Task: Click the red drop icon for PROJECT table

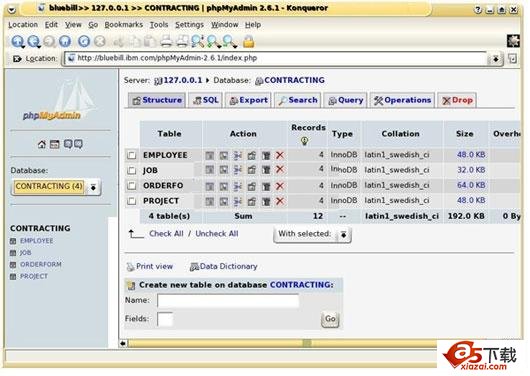Action: coord(280,201)
